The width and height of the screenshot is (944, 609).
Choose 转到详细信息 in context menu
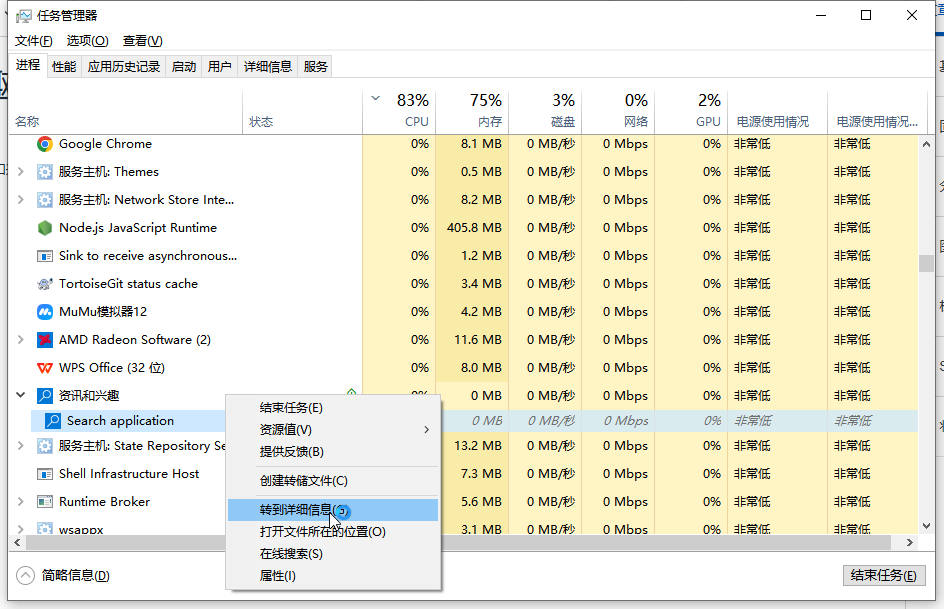(332, 510)
